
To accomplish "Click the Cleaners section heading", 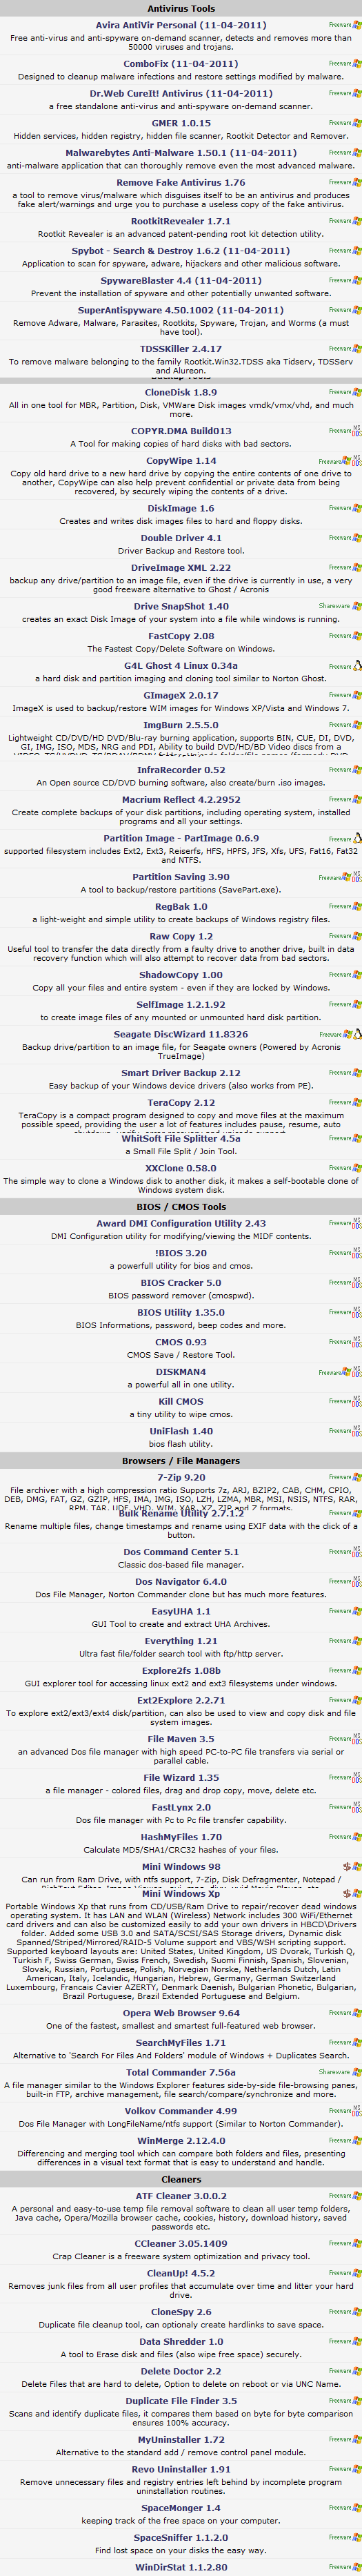I will tap(181, 2179).
